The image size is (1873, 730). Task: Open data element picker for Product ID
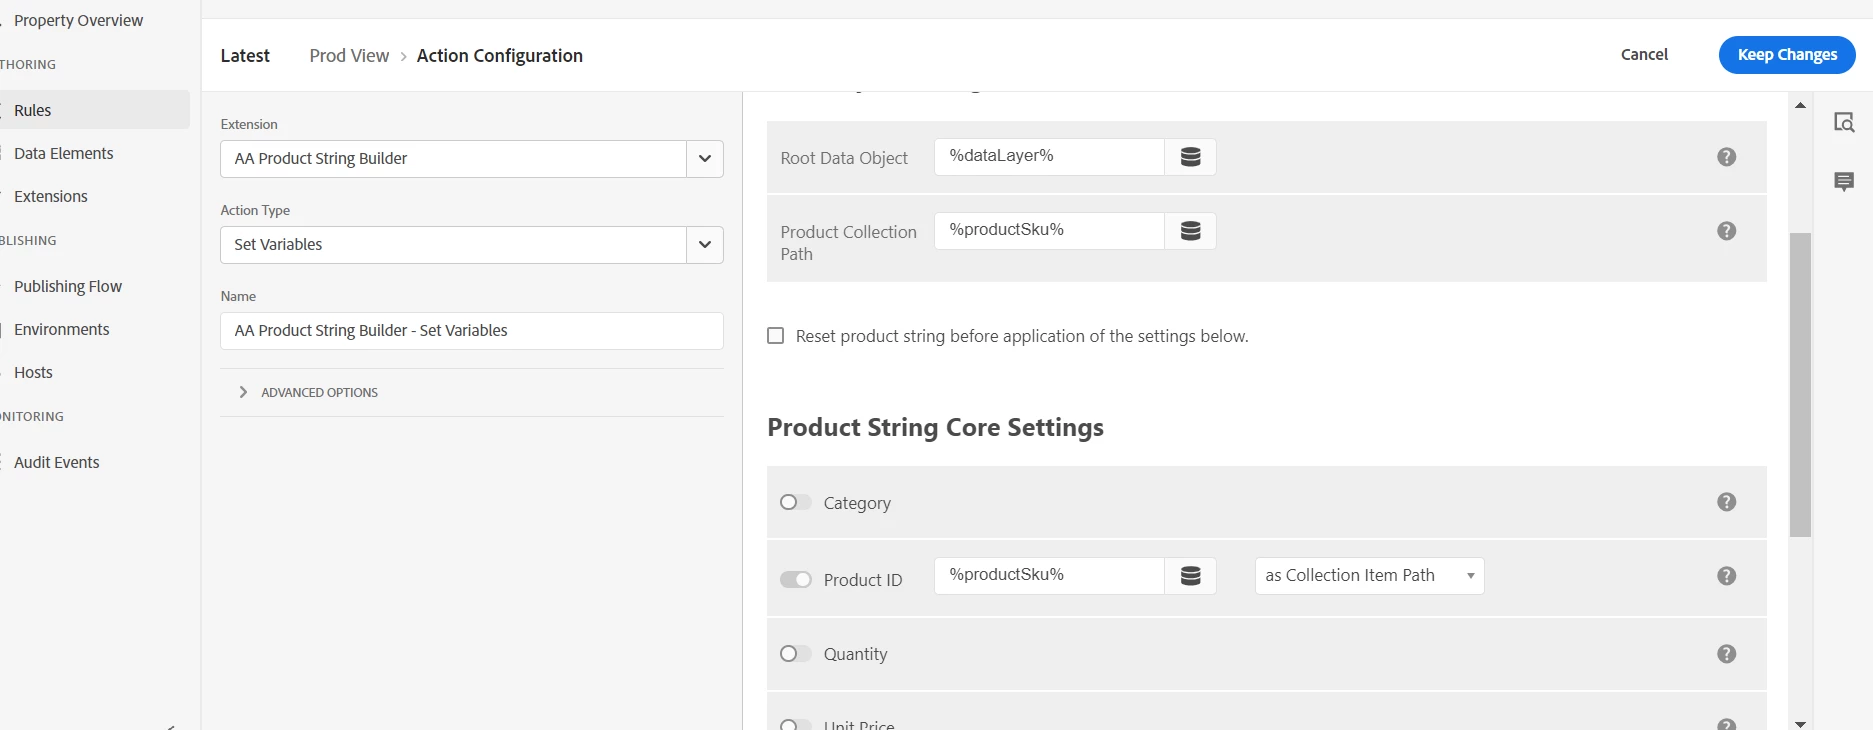(1190, 576)
